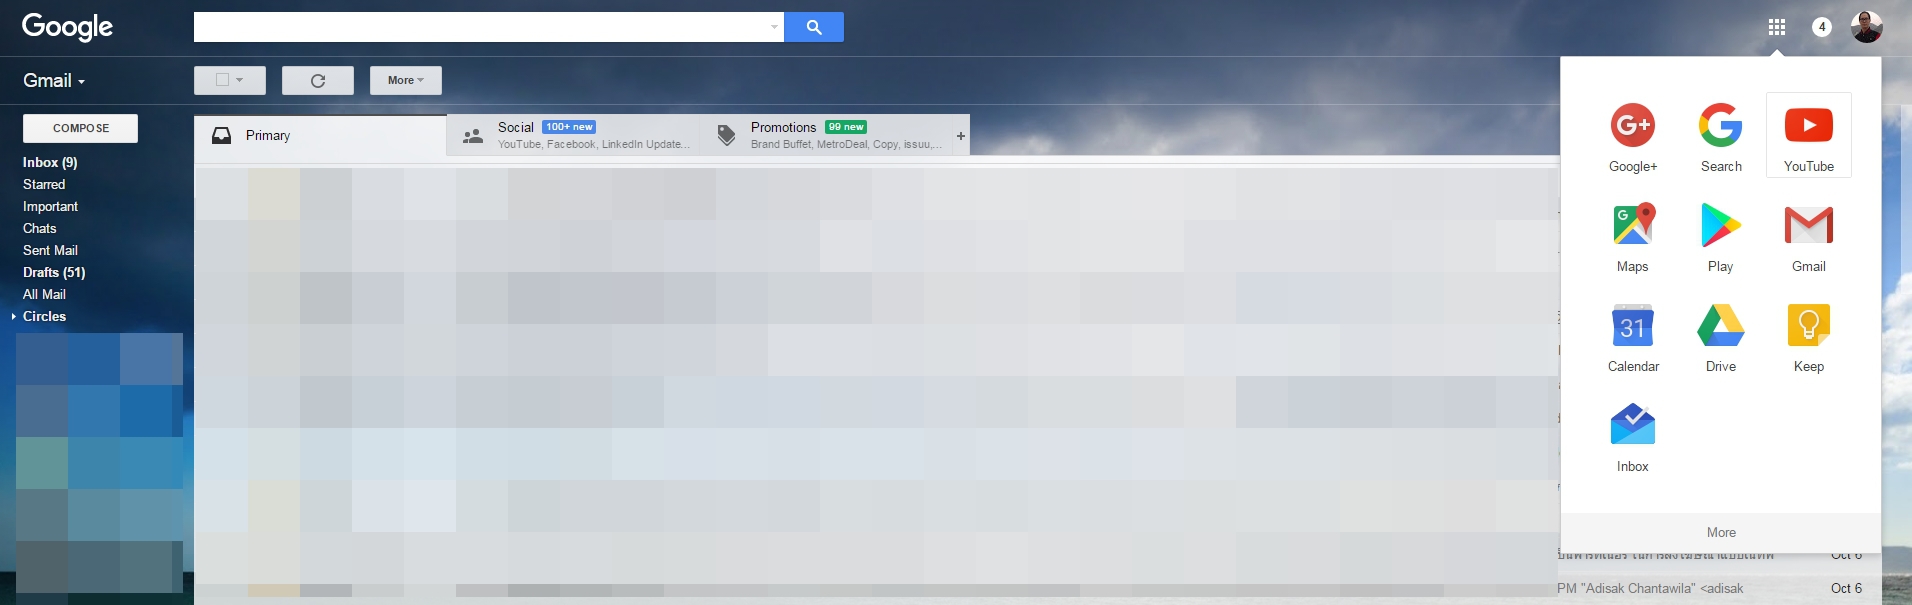The width and height of the screenshot is (1912, 605).
Task: Open the More actions dropdown
Action: [x=406, y=80]
